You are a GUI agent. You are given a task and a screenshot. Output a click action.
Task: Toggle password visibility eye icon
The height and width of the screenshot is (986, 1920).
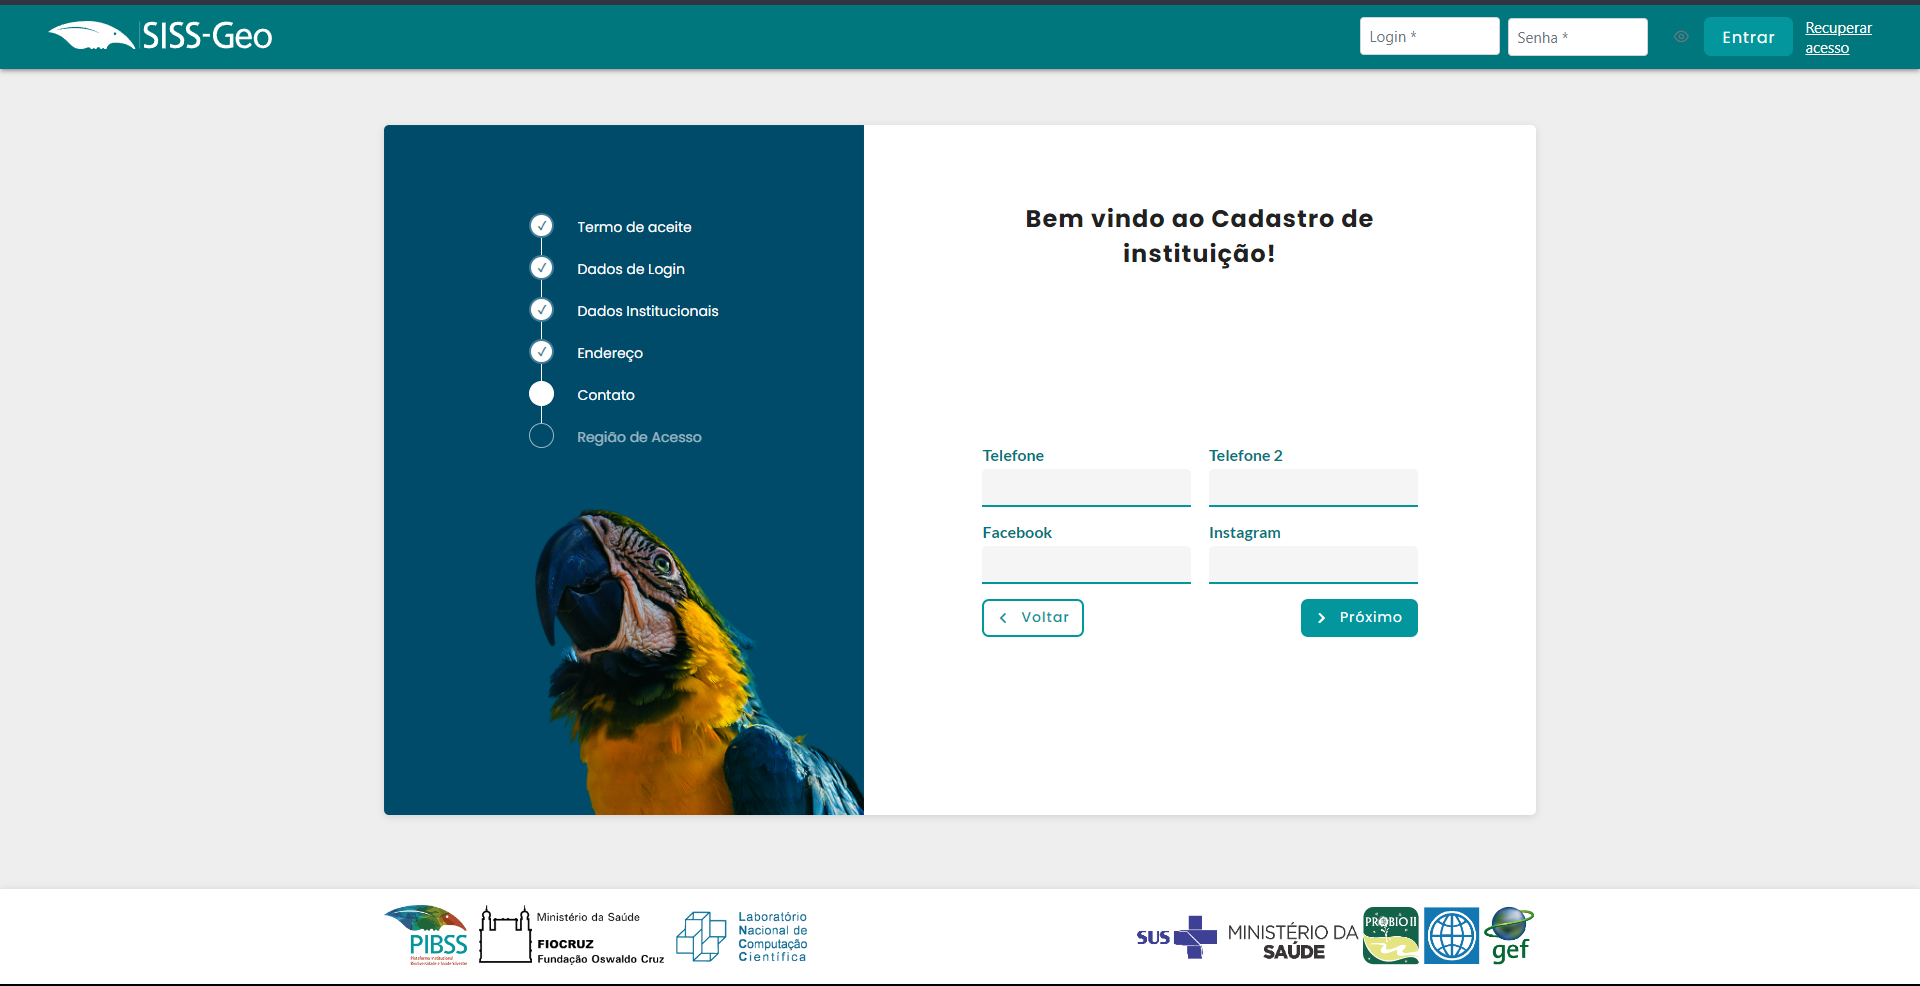pyautogui.click(x=1681, y=37)
